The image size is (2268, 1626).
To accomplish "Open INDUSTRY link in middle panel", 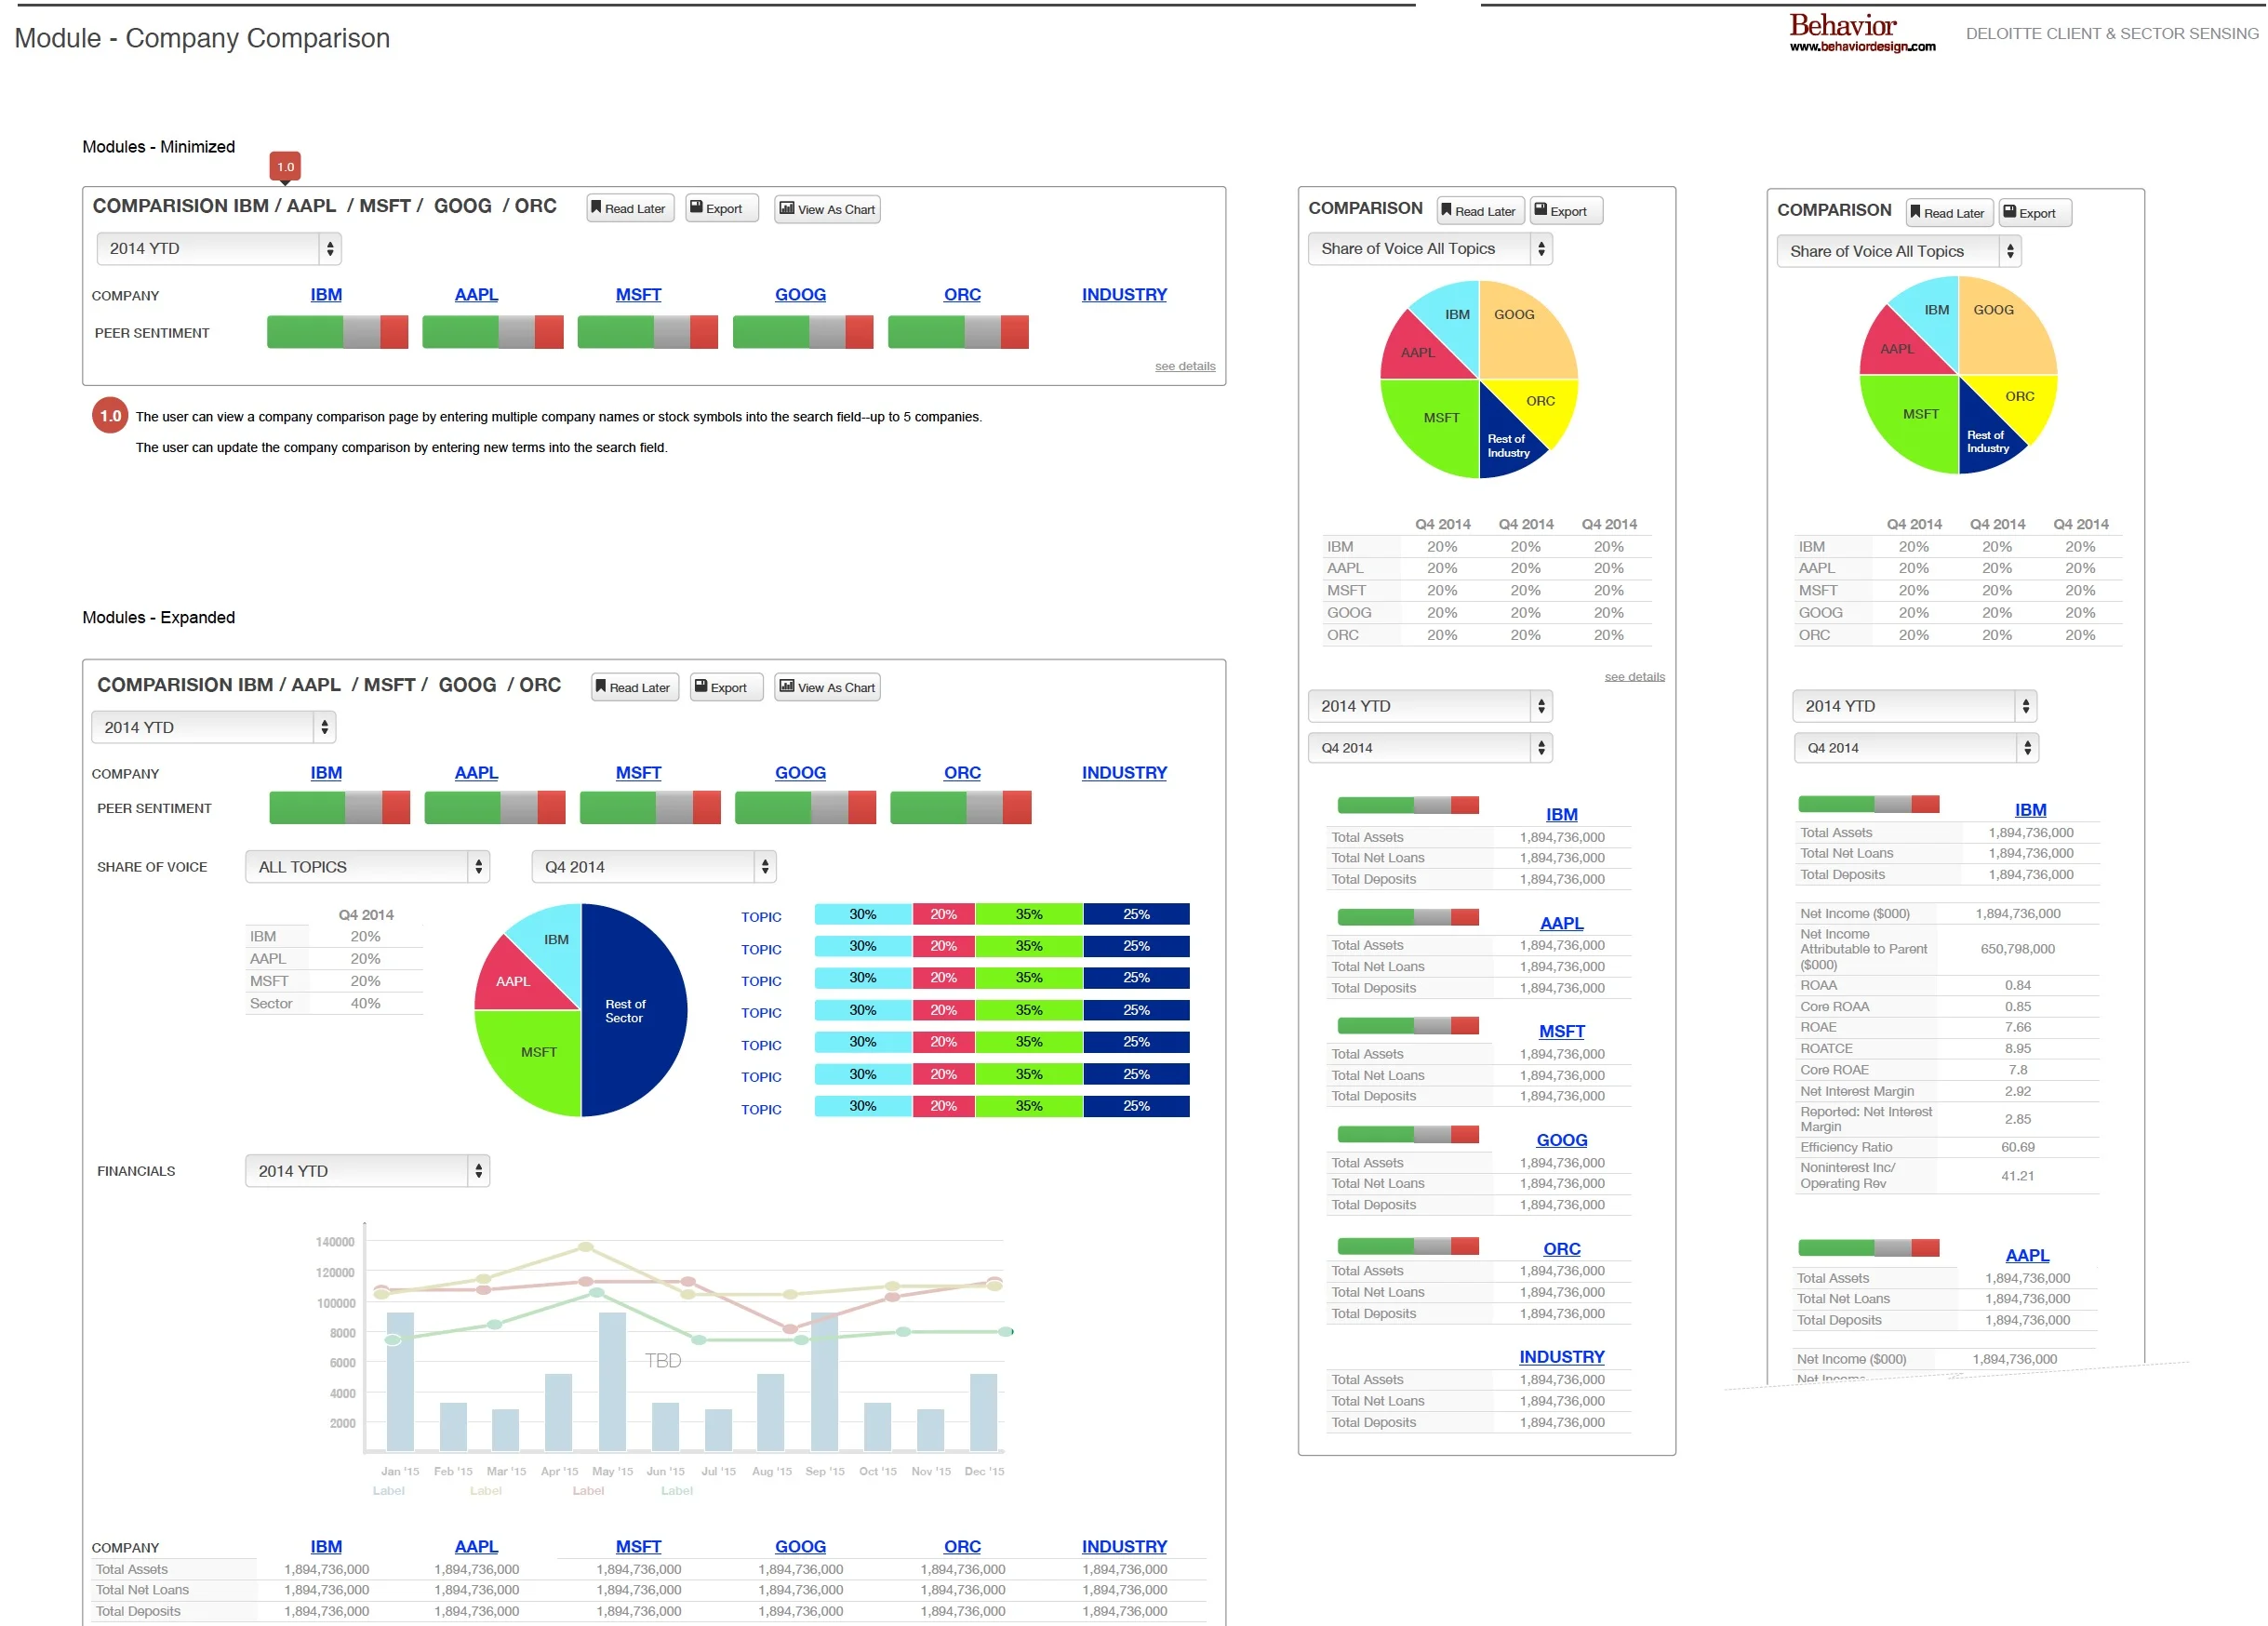I will [1562, 1357].
